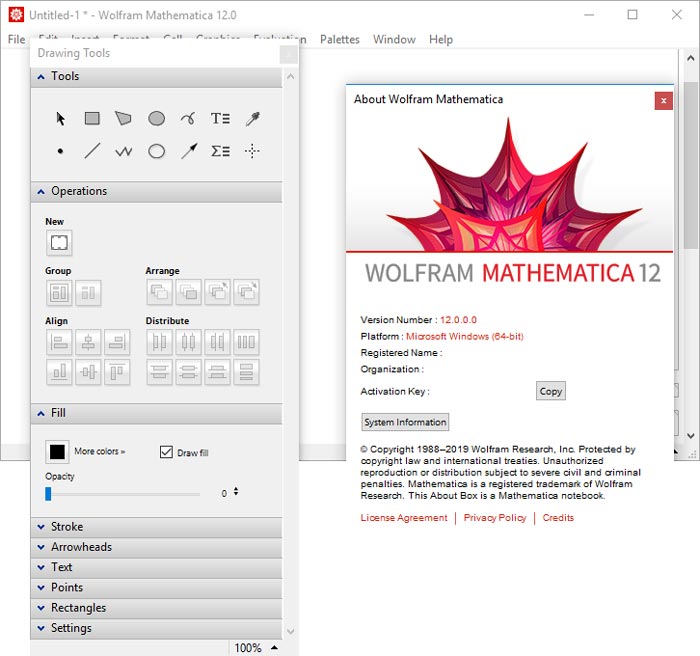Maximize the Mathematica window

pyautogui.click(x=632, y=15)
